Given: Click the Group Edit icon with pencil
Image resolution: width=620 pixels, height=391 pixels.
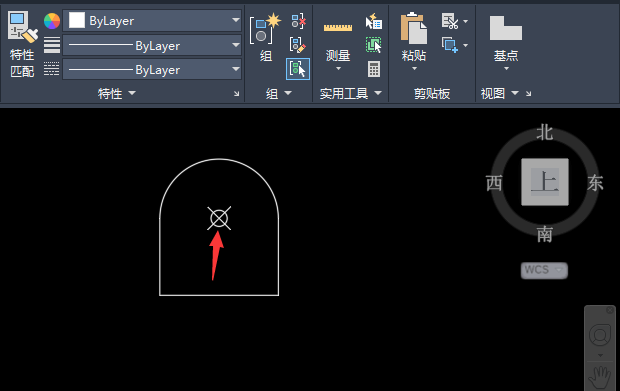Looking at the screenshot, I should tap(298, 45).
